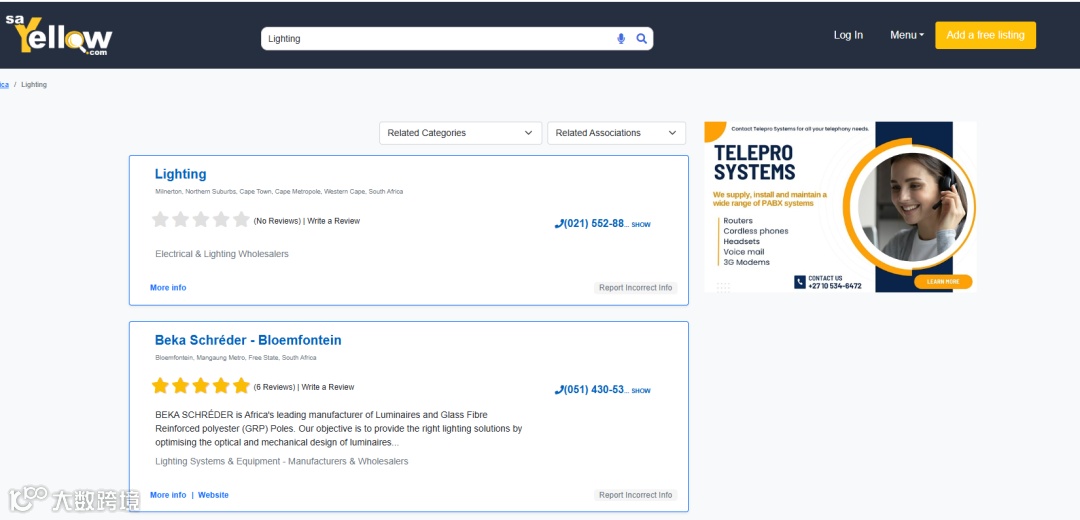Show full number for (051) 430-53
Image resolution: width=1080 pixels, height=520 pixels.
(641, 391)
